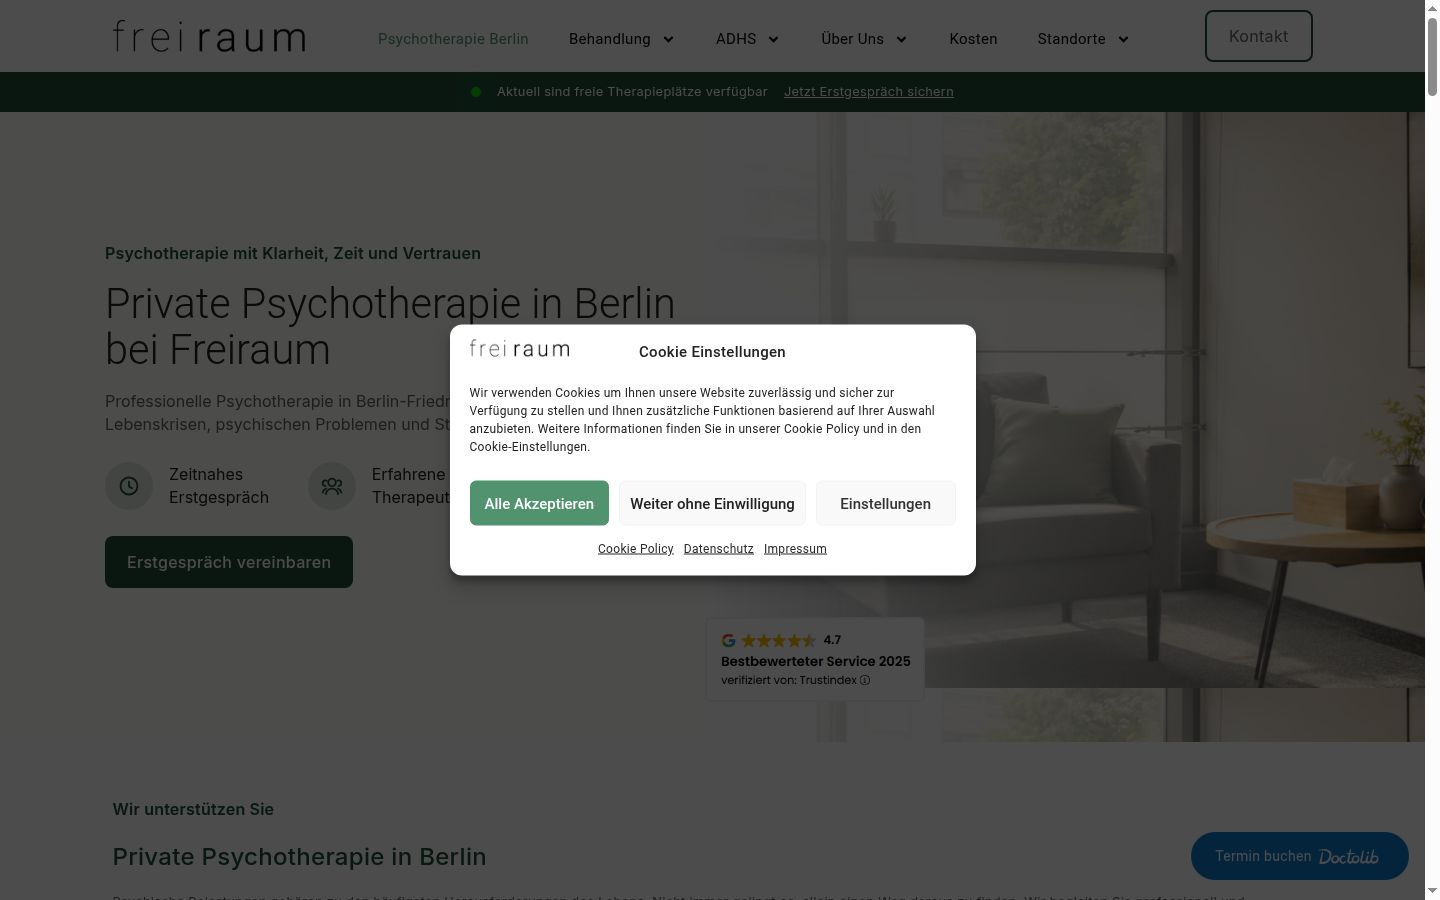Click the page vertical scrollbar
This screenshot has width=1440, height=900.
coord(1432,450)
